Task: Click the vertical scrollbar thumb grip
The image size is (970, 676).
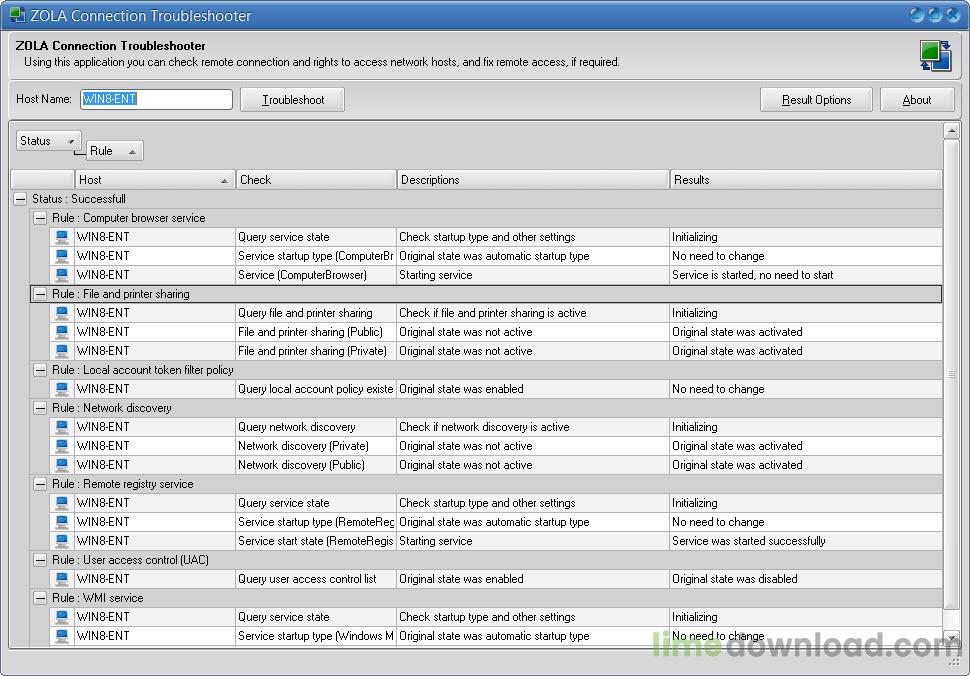Action: [951, 374]
